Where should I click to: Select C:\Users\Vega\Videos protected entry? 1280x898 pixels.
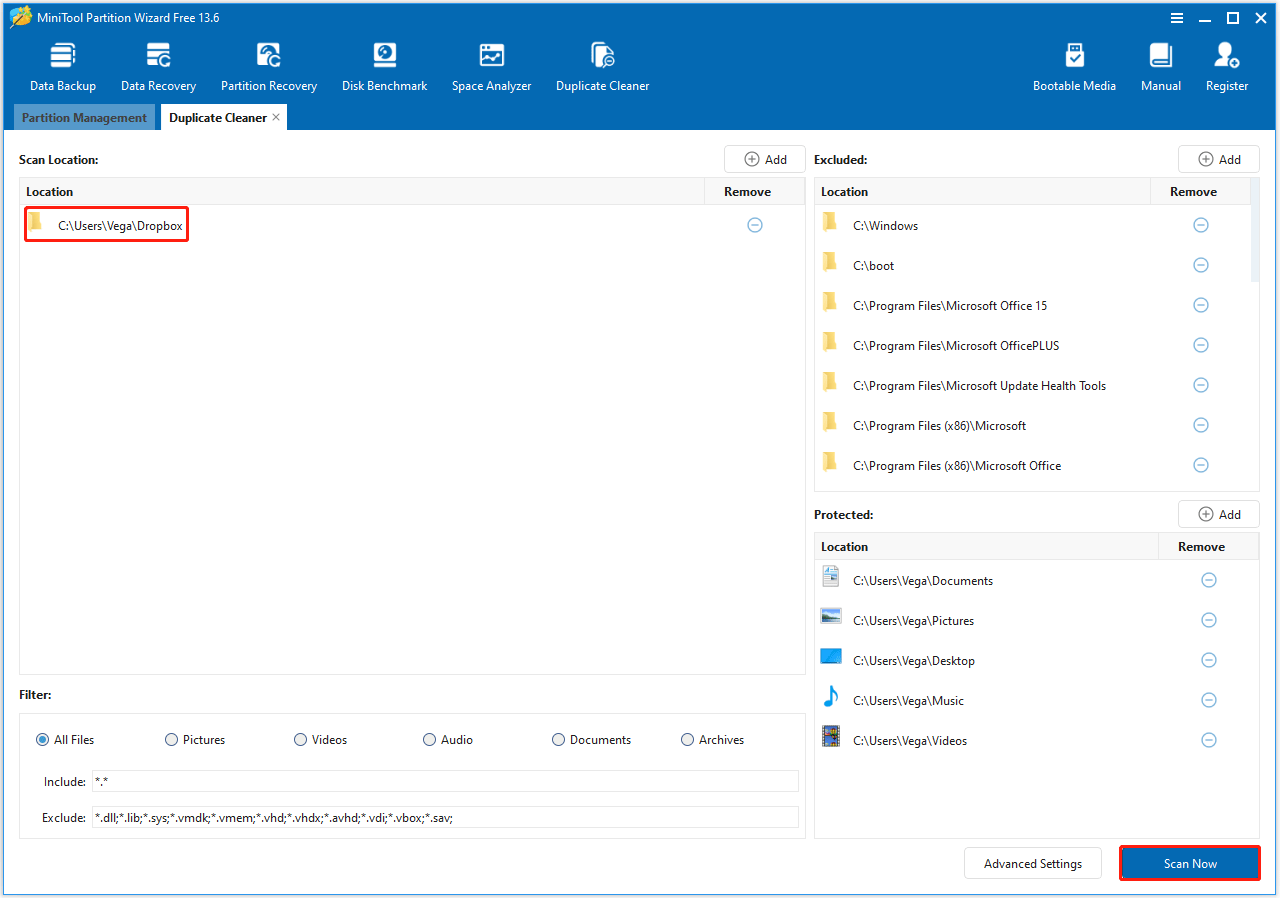click(1037, 740)
